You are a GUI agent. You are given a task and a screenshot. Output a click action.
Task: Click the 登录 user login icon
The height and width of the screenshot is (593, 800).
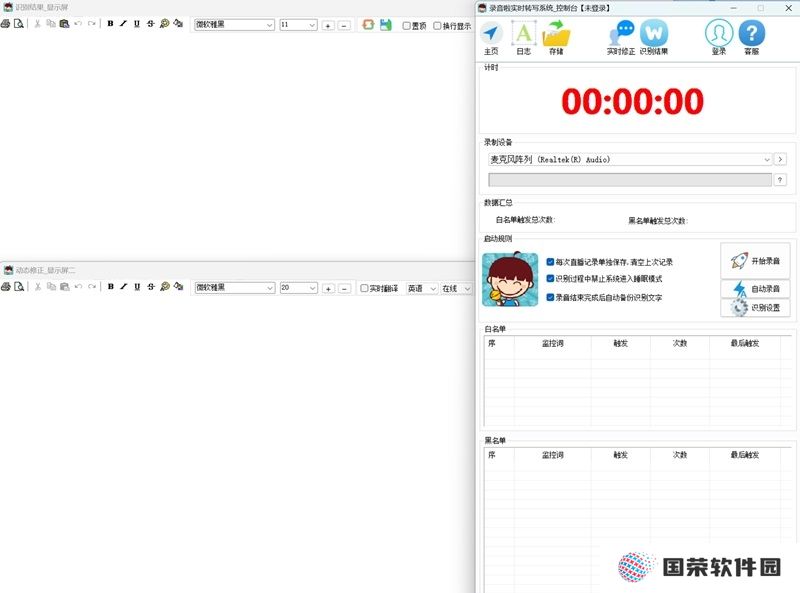pos(719,37)
